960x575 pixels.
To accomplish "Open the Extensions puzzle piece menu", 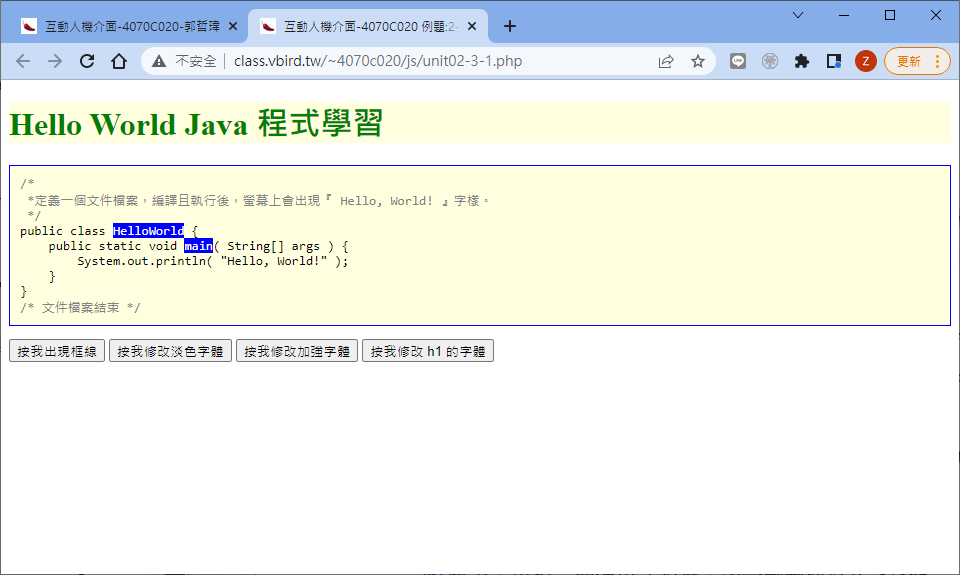I will [801, 61].
